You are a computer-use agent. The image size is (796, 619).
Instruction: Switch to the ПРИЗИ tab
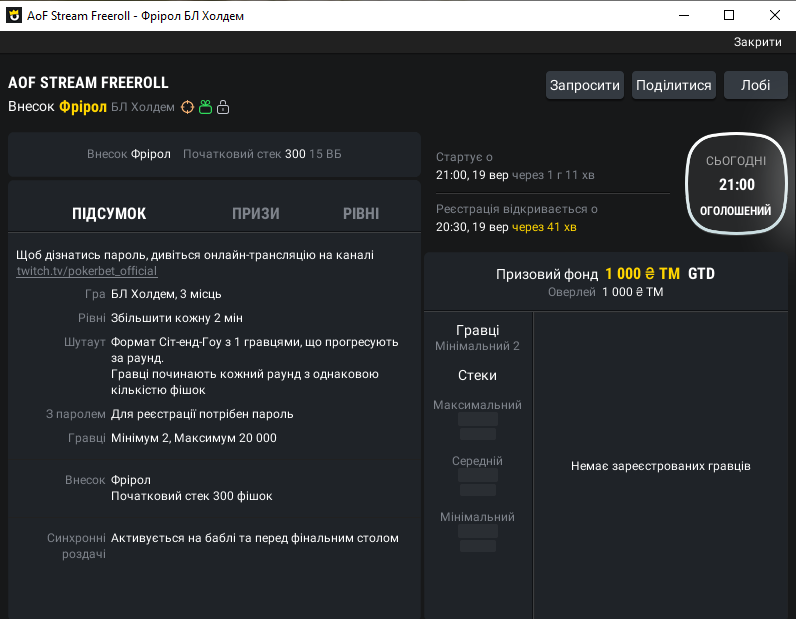255,213
